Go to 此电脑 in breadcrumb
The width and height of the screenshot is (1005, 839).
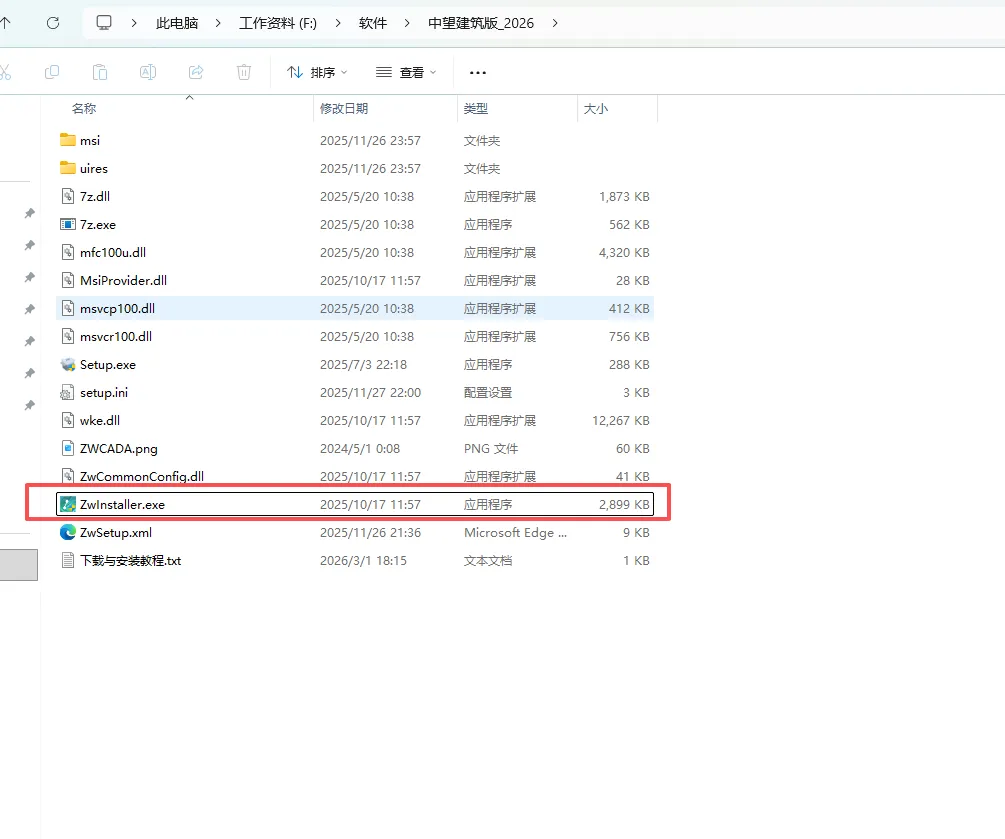click(177, 23)
